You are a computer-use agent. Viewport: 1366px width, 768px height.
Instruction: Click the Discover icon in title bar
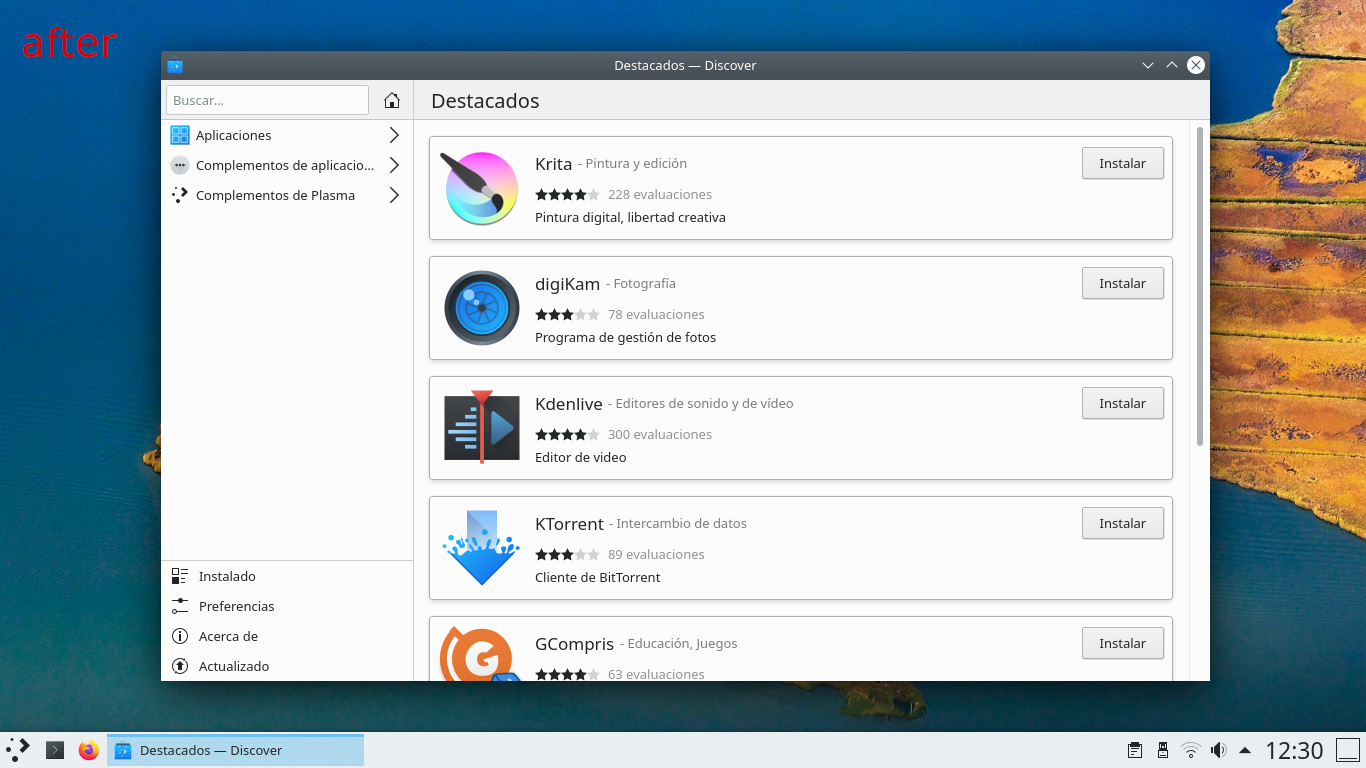[x=175, y=66]
